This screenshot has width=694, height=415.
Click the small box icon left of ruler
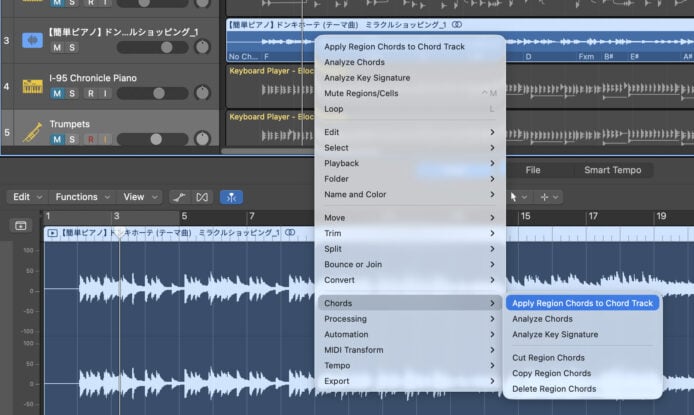20,226
